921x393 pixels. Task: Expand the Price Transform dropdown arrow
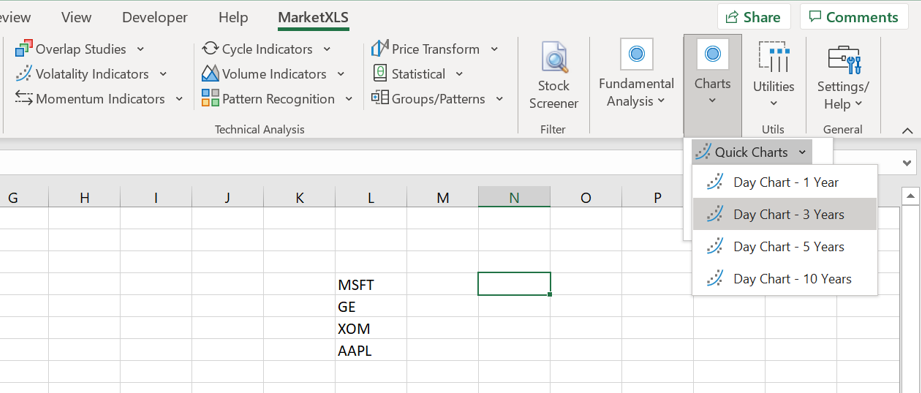point(494,49)
